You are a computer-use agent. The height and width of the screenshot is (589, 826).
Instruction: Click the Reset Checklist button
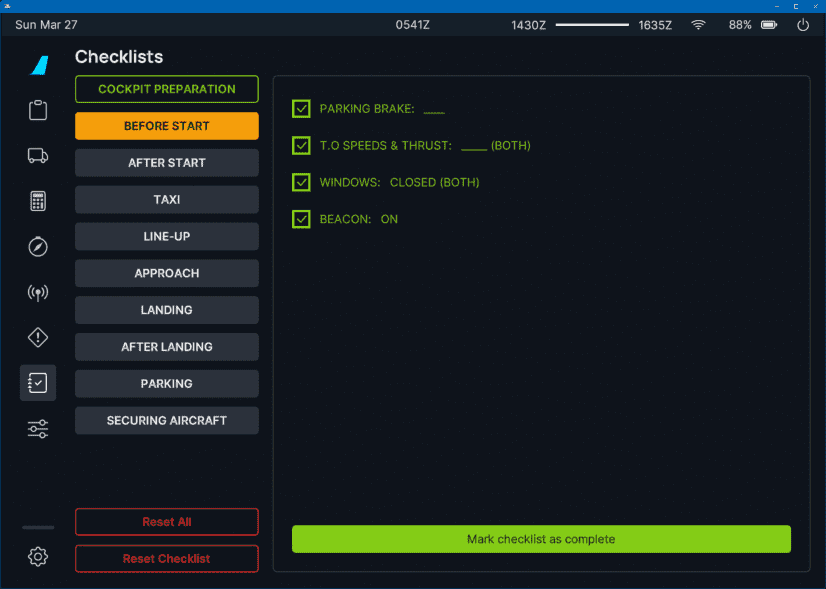coord(167,559)
